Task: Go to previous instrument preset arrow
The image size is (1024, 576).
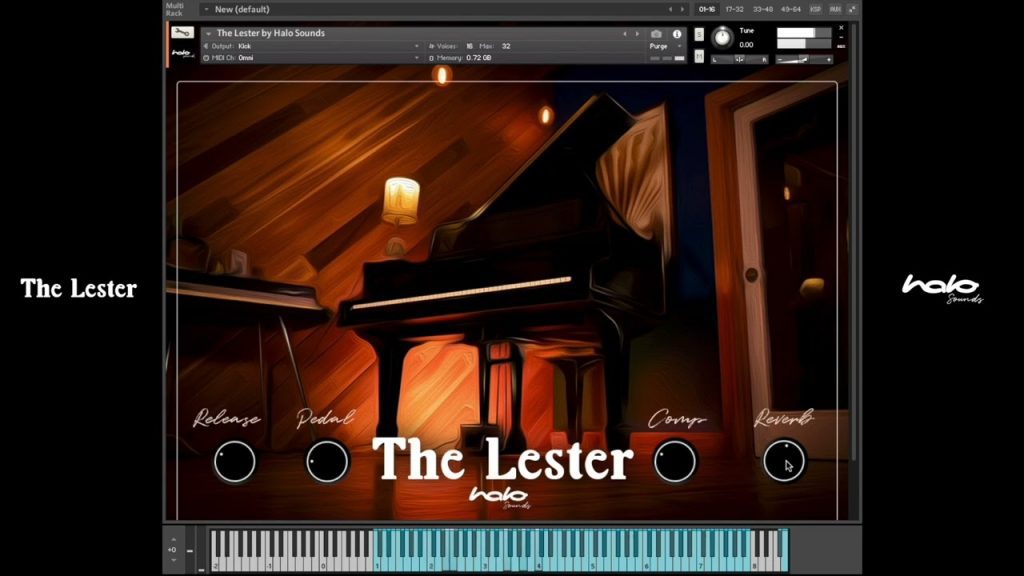Action: pyautogui.click(x=624, y=34)
